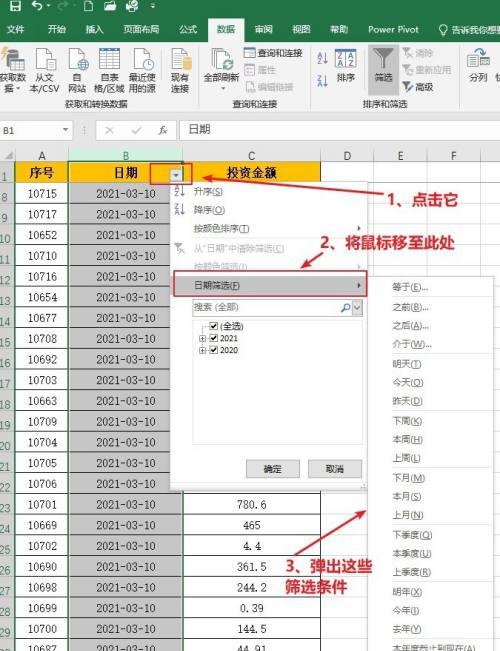
Task: Uncheck the 2020 year checkbox
Action: point(213,350)
